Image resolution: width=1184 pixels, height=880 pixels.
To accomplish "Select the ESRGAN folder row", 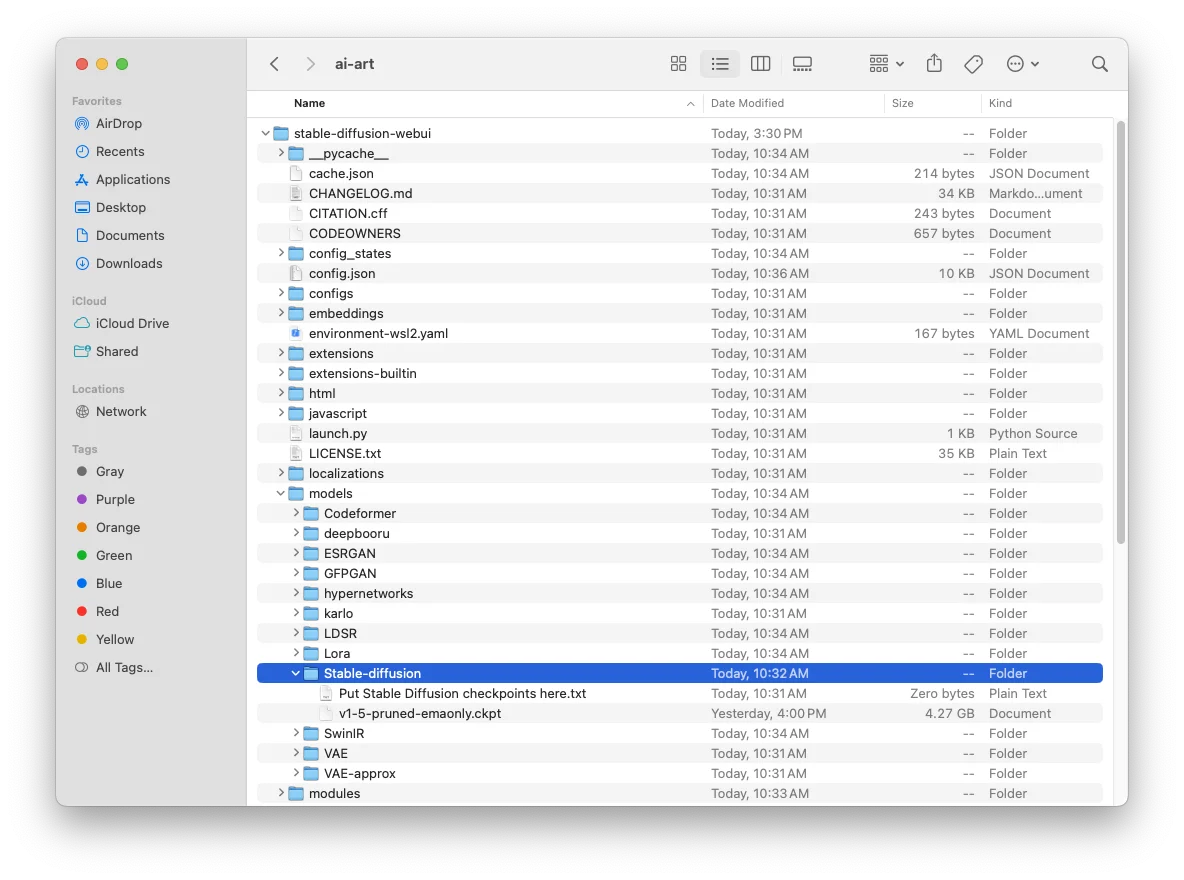I will (680, 553).
